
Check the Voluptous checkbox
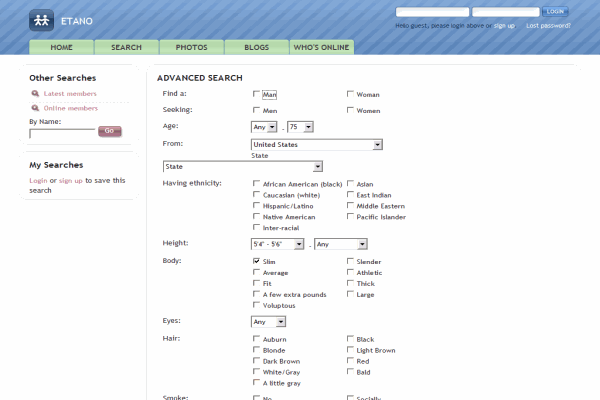[x=256, y=305]
